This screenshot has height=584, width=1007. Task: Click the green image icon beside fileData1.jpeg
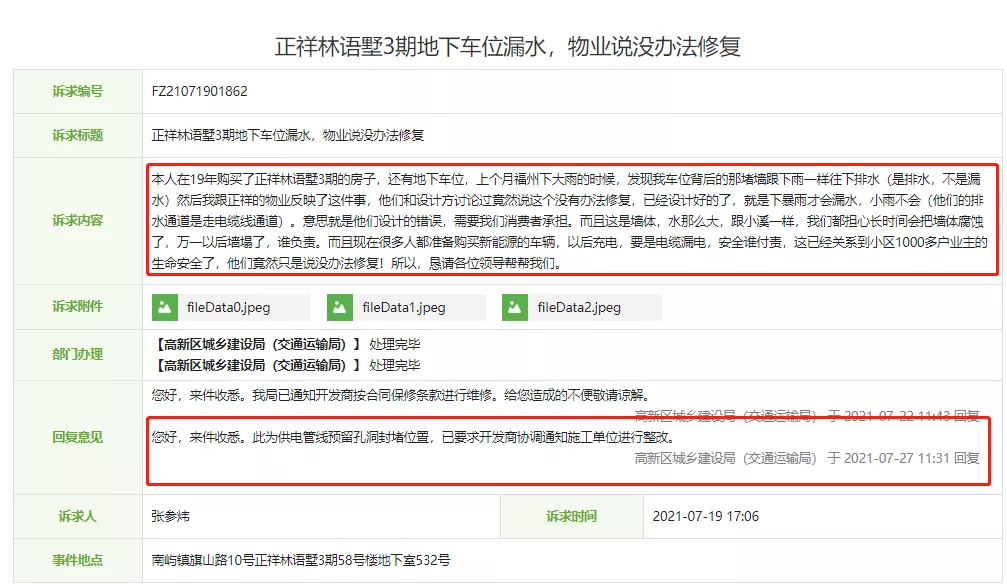[x=342, y=307]
